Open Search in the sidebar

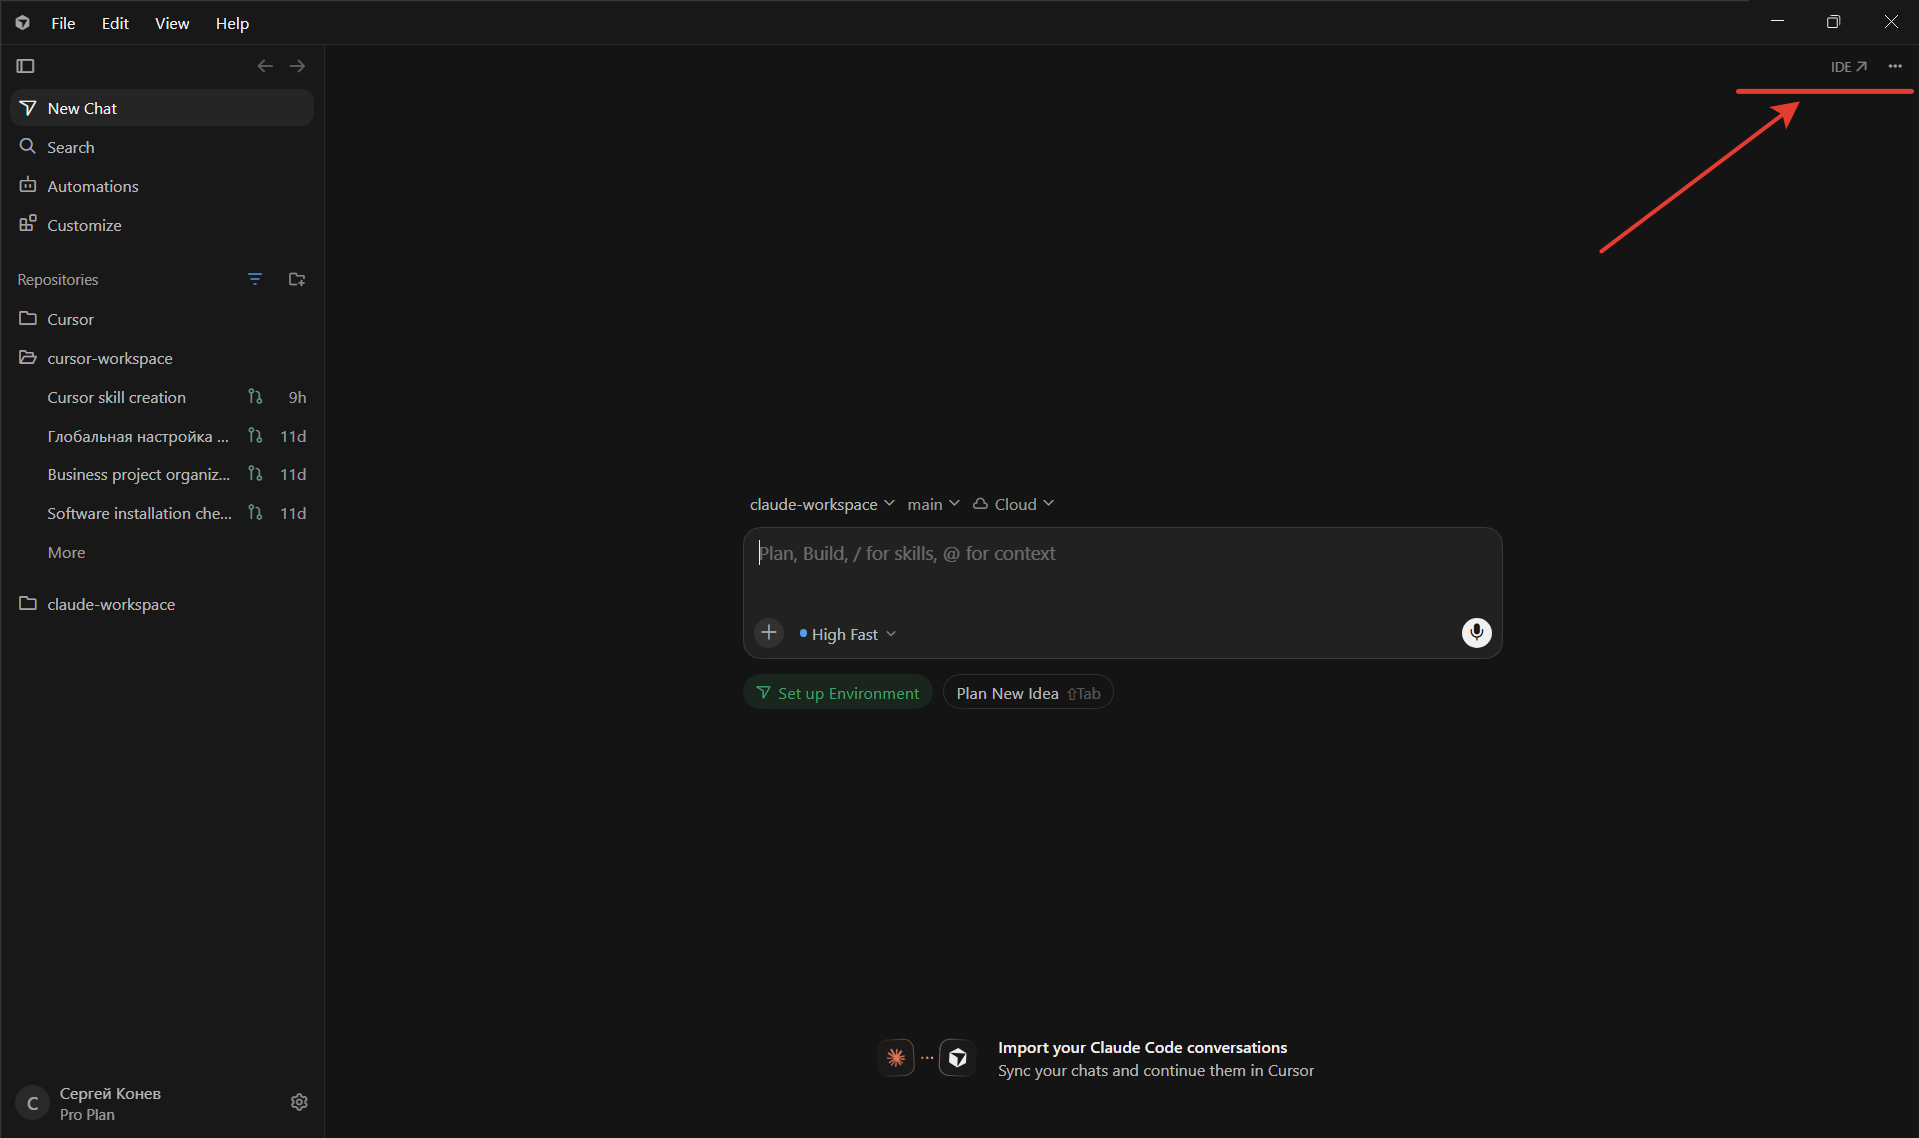coord(162,147)
